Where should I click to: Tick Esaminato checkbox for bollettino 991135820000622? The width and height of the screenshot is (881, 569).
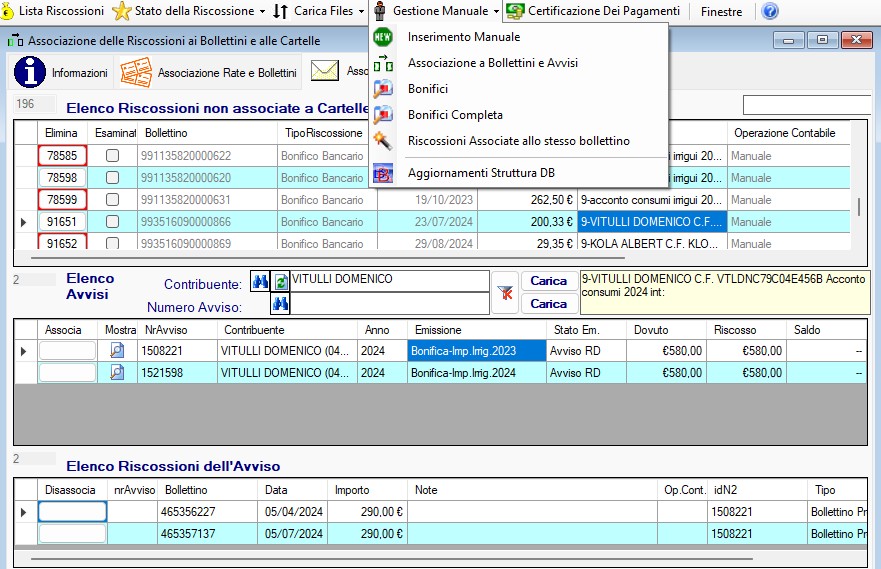[x=112, y=156]
